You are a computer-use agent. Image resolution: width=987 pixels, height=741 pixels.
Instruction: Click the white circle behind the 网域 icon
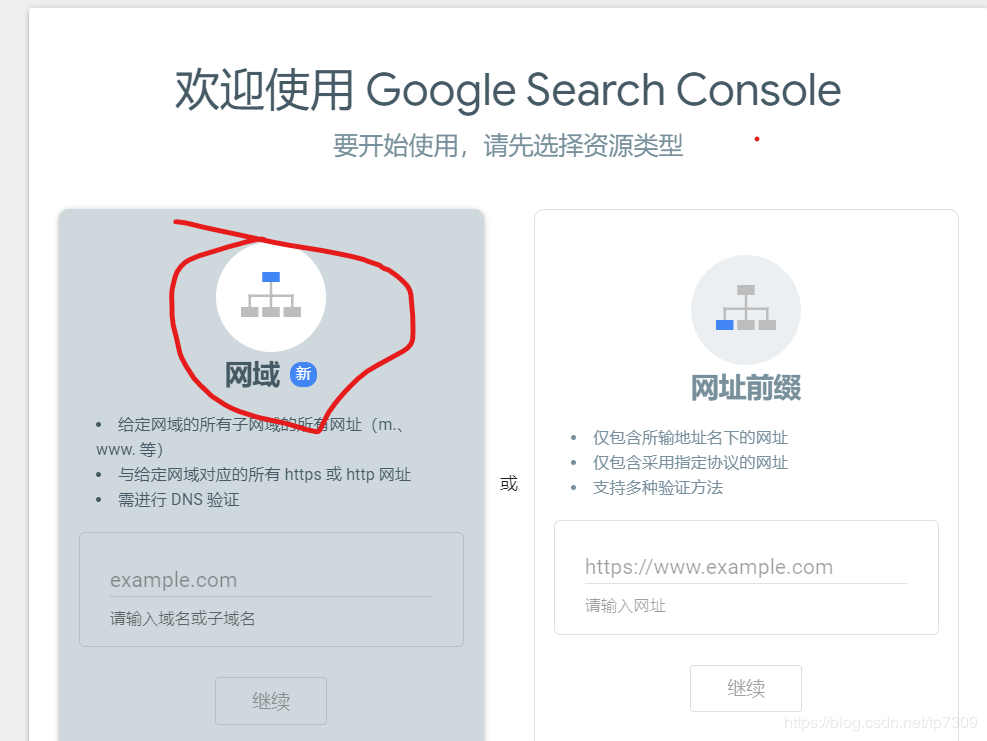pos(271,296)
